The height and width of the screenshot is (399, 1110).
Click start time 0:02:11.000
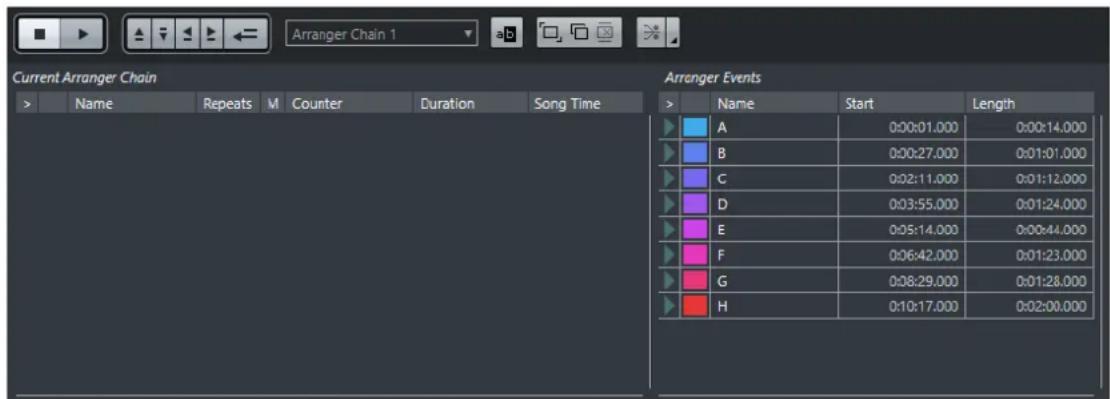(x=923, y=178)
